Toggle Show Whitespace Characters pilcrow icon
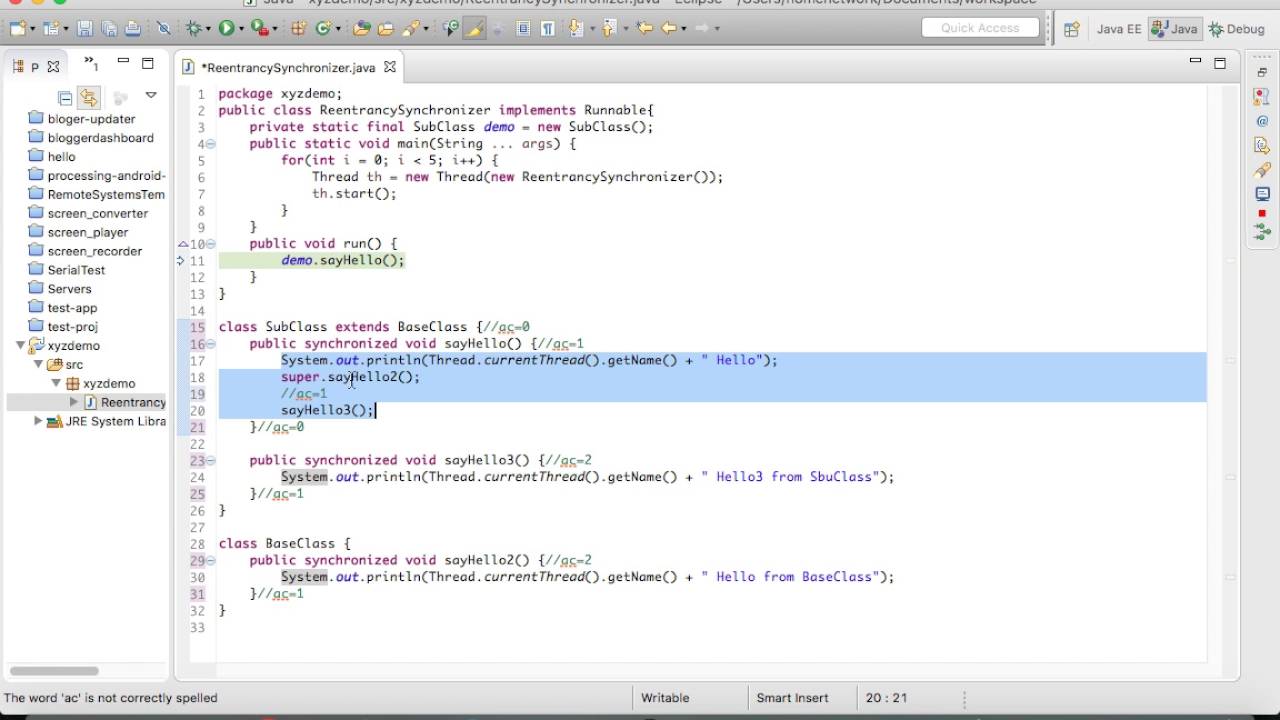 coord(547,29)
